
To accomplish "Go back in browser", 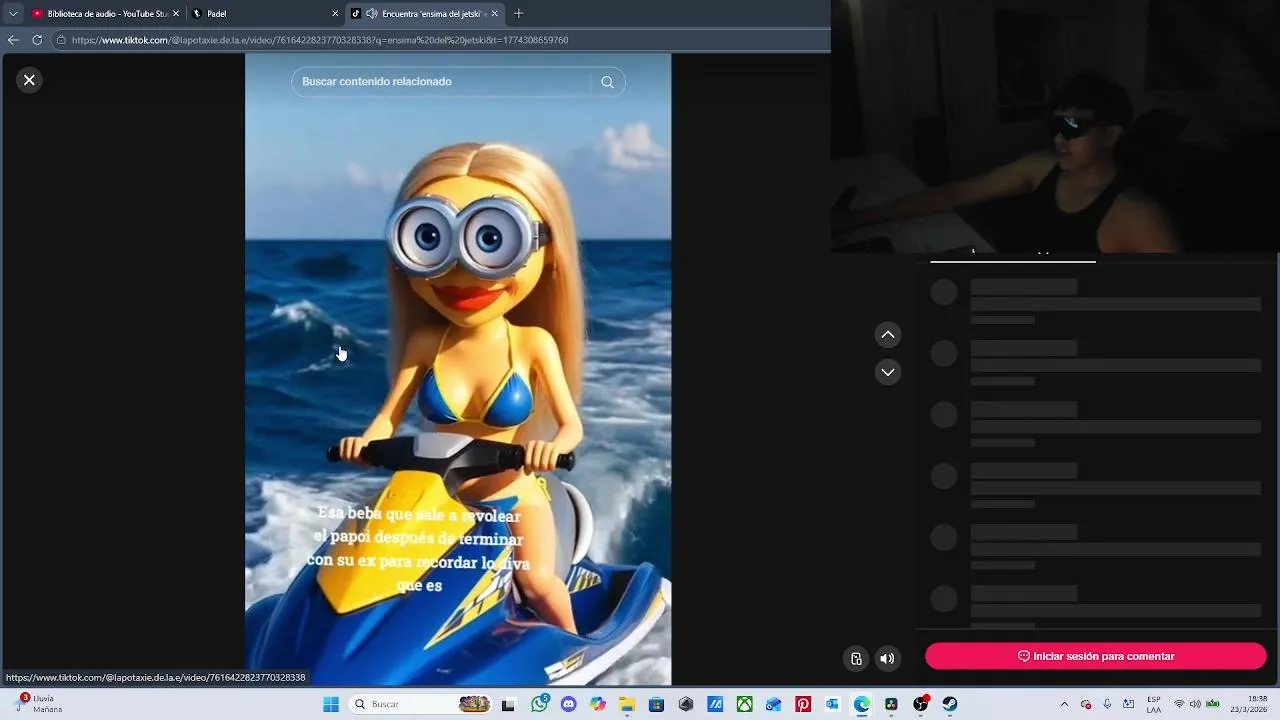I will tap(13, 40).
